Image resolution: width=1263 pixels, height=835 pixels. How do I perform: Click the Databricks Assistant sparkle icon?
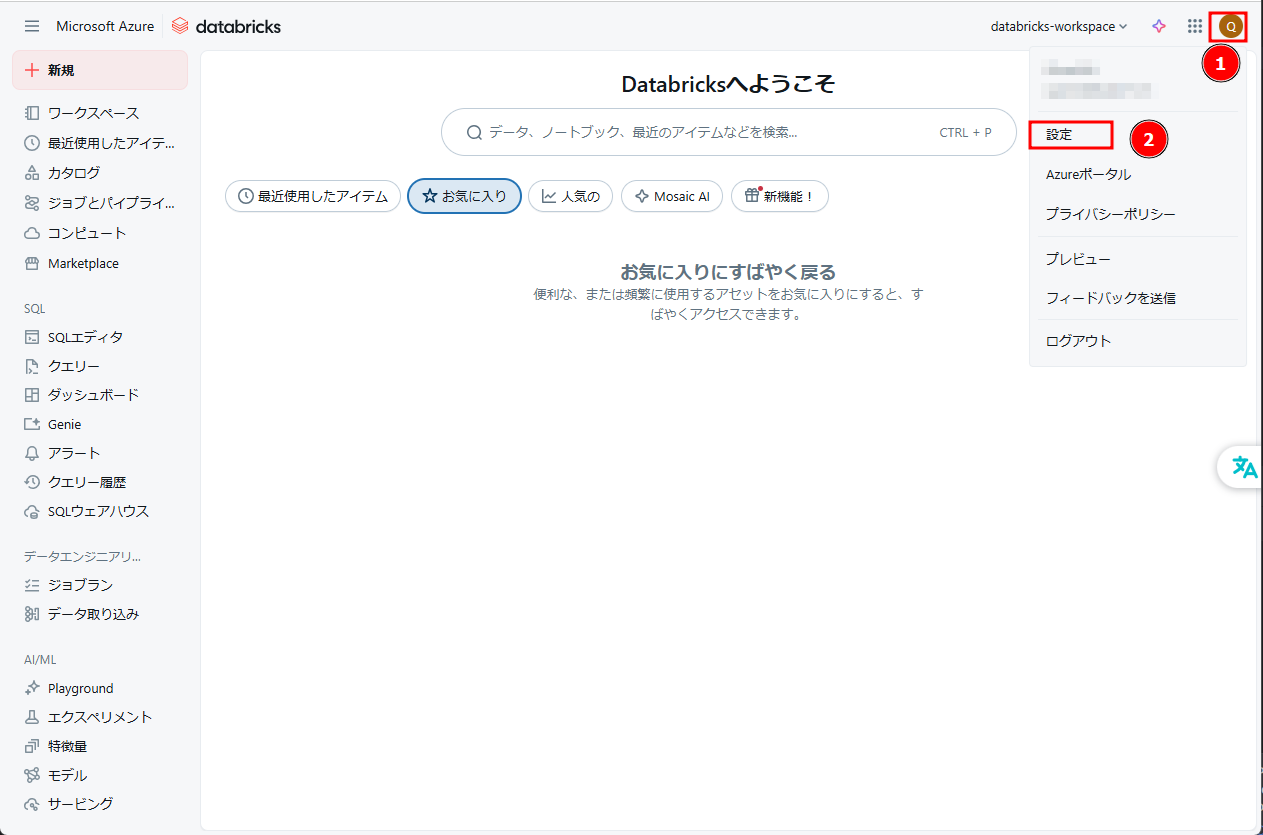point(1159,26)
